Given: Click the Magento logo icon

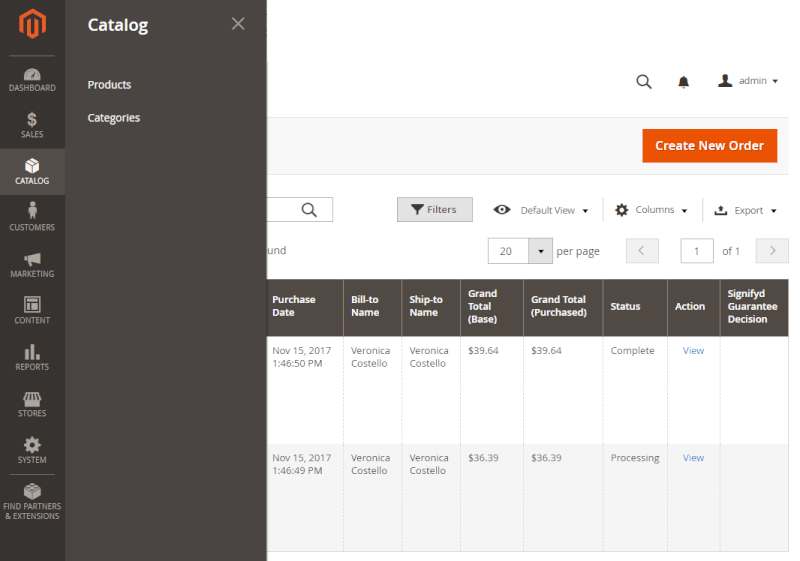Looking at the screenshot, I should tap(32, 23).
